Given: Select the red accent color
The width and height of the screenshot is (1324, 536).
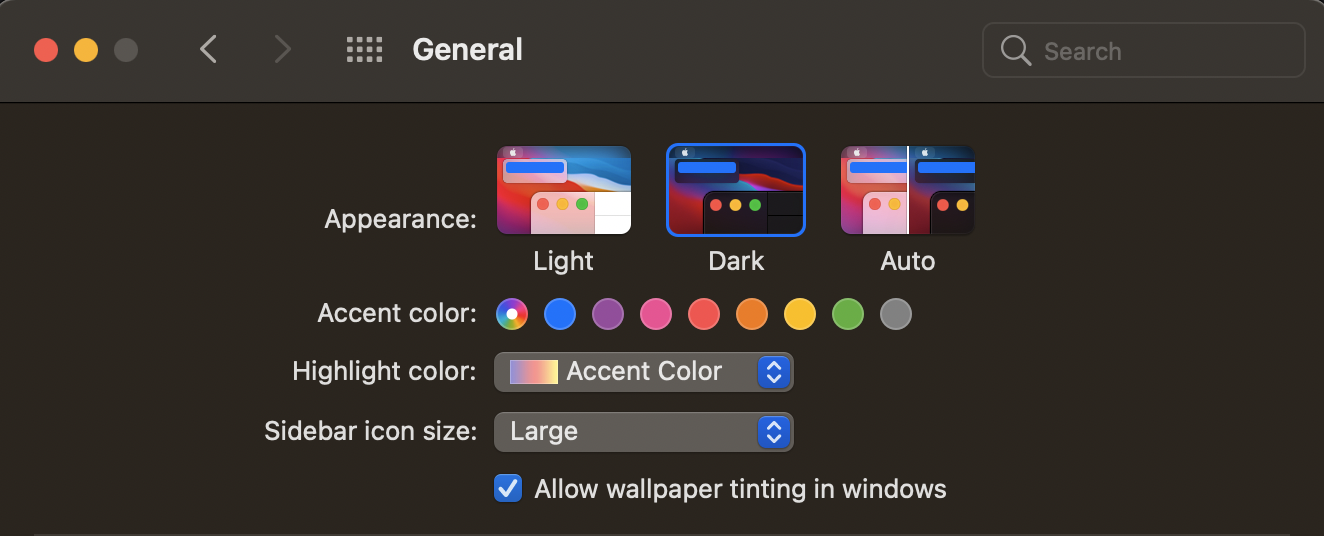Looking at the screenshot, I should pos(704,314).
